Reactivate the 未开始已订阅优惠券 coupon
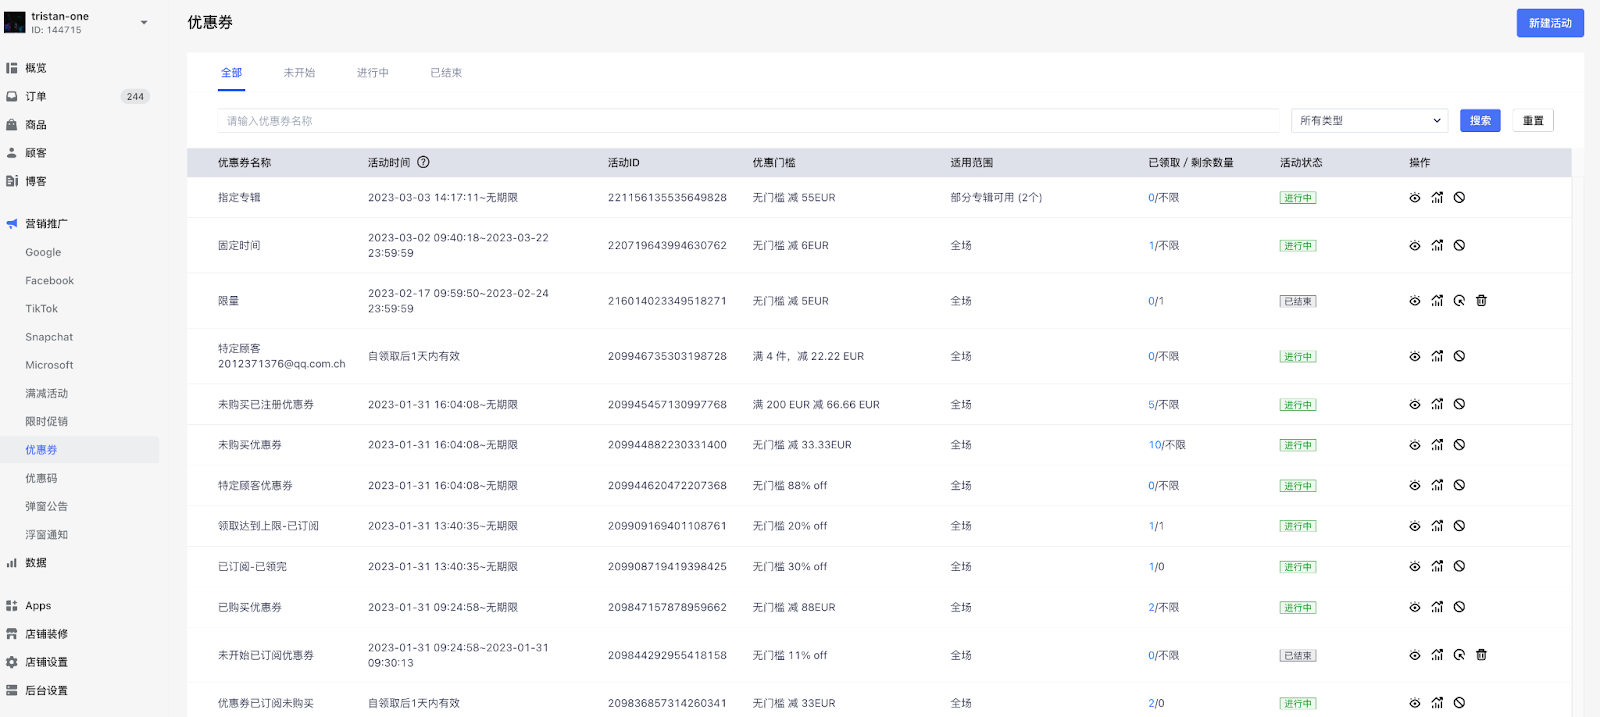The height and width of the screenshot is (717, 1600). click(1459, 656)
